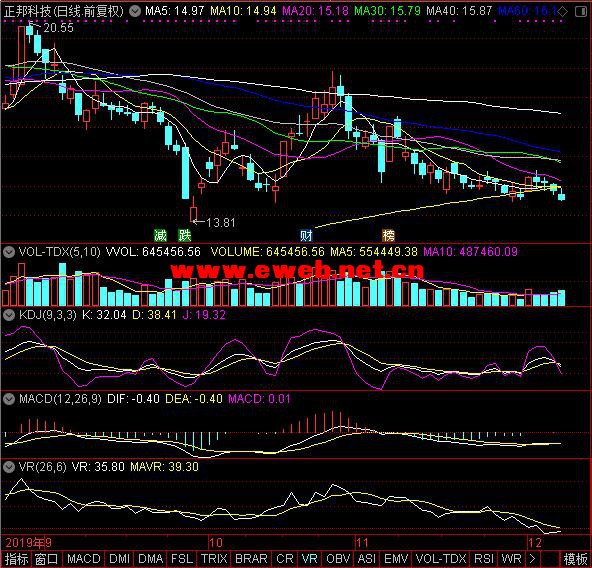
Task: Click the DEA: -0.40 value
Action: tap(194, 399)
